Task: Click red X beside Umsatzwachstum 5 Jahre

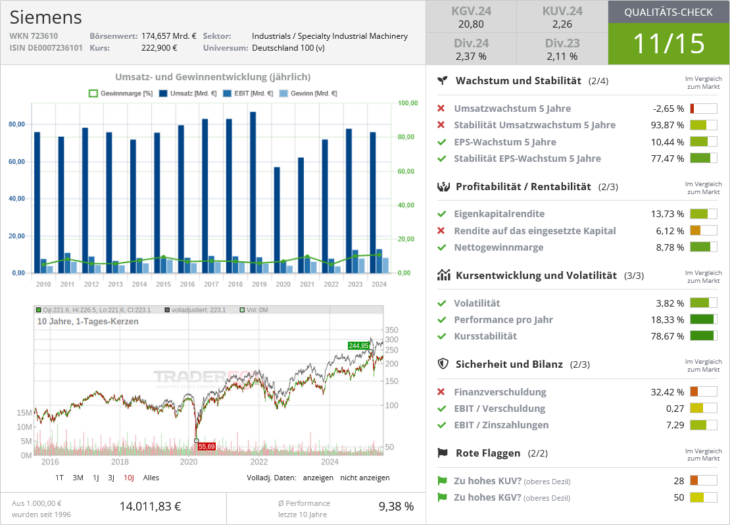Action: coord(441,108)
